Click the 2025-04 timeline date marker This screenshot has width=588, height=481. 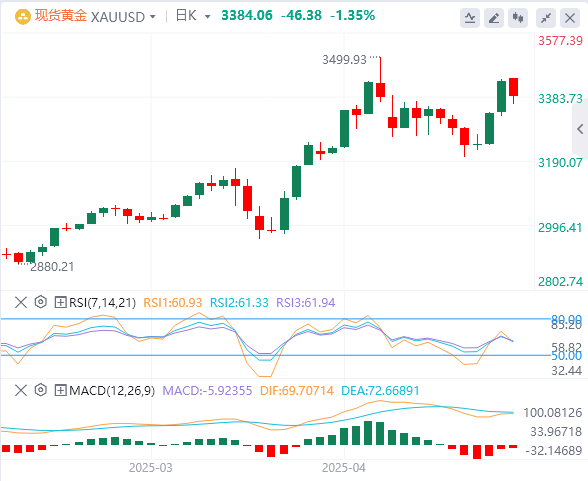[x=344, y=468]
